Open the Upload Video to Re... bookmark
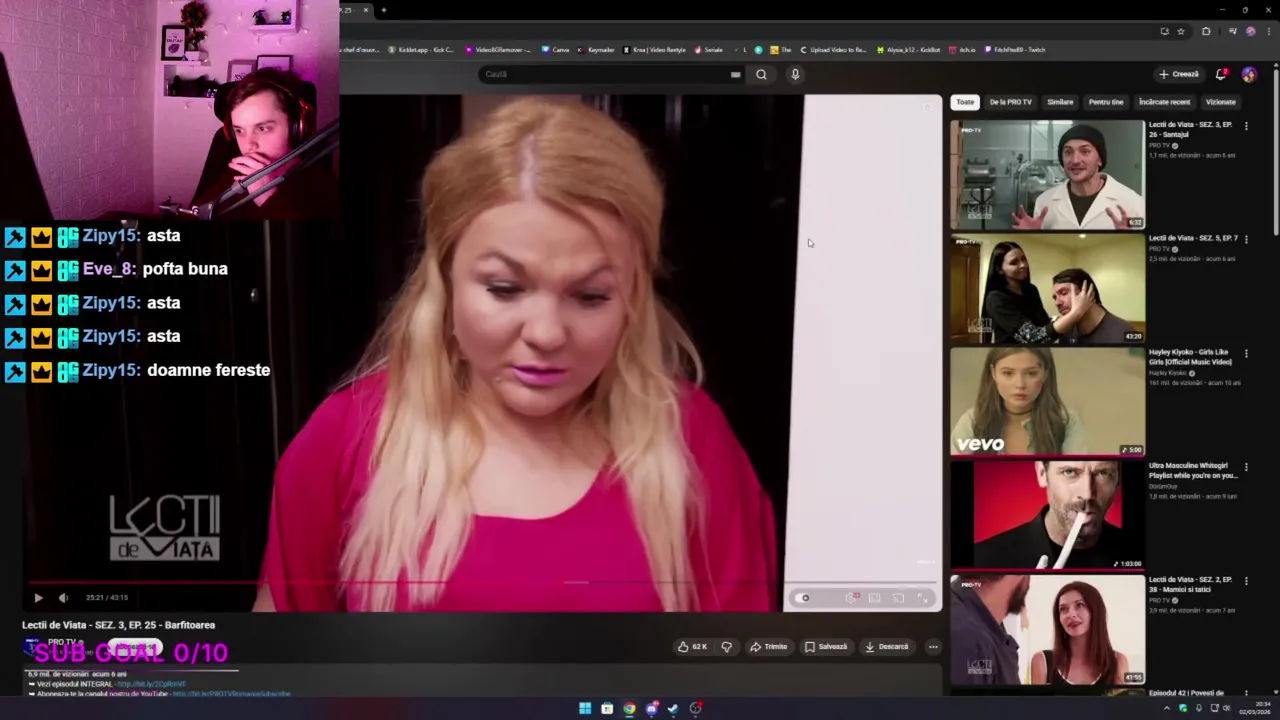Screen dimensions: 1280x720 click(833, 50)
